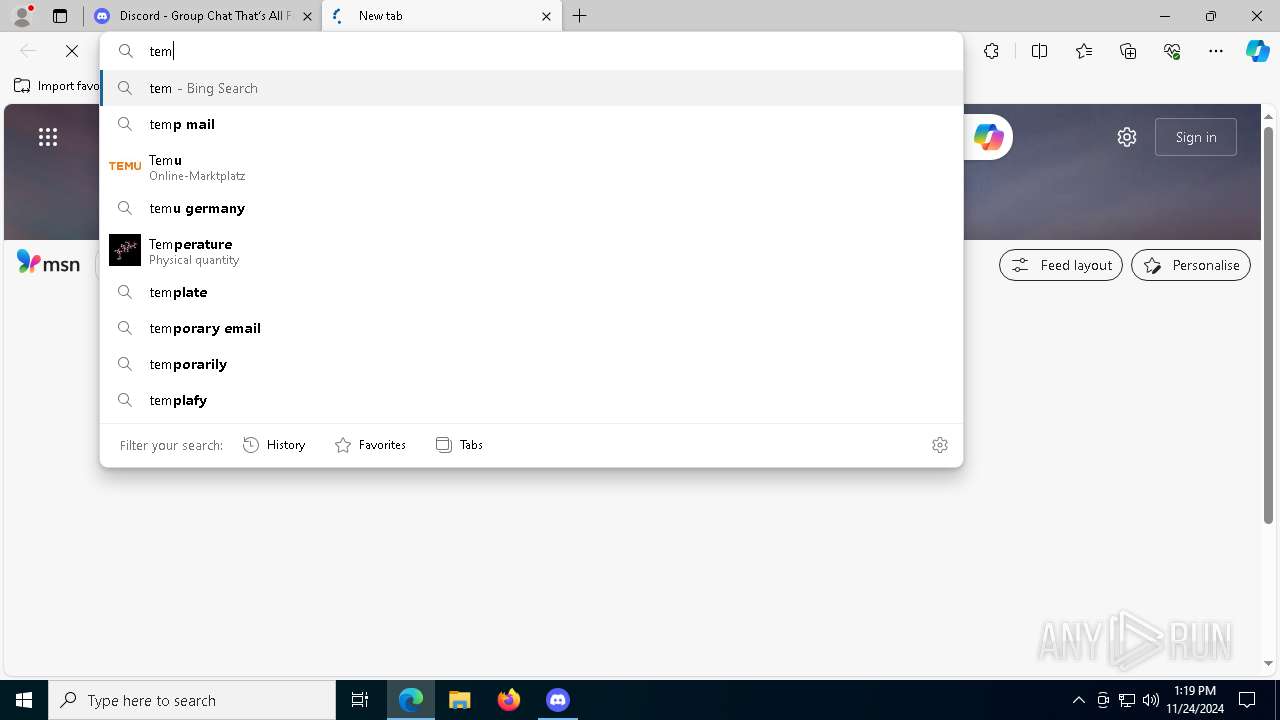The height and width of the screenshot is (720, 1280).
Task: Click the Personalise button
Action: click(1191, 265)
